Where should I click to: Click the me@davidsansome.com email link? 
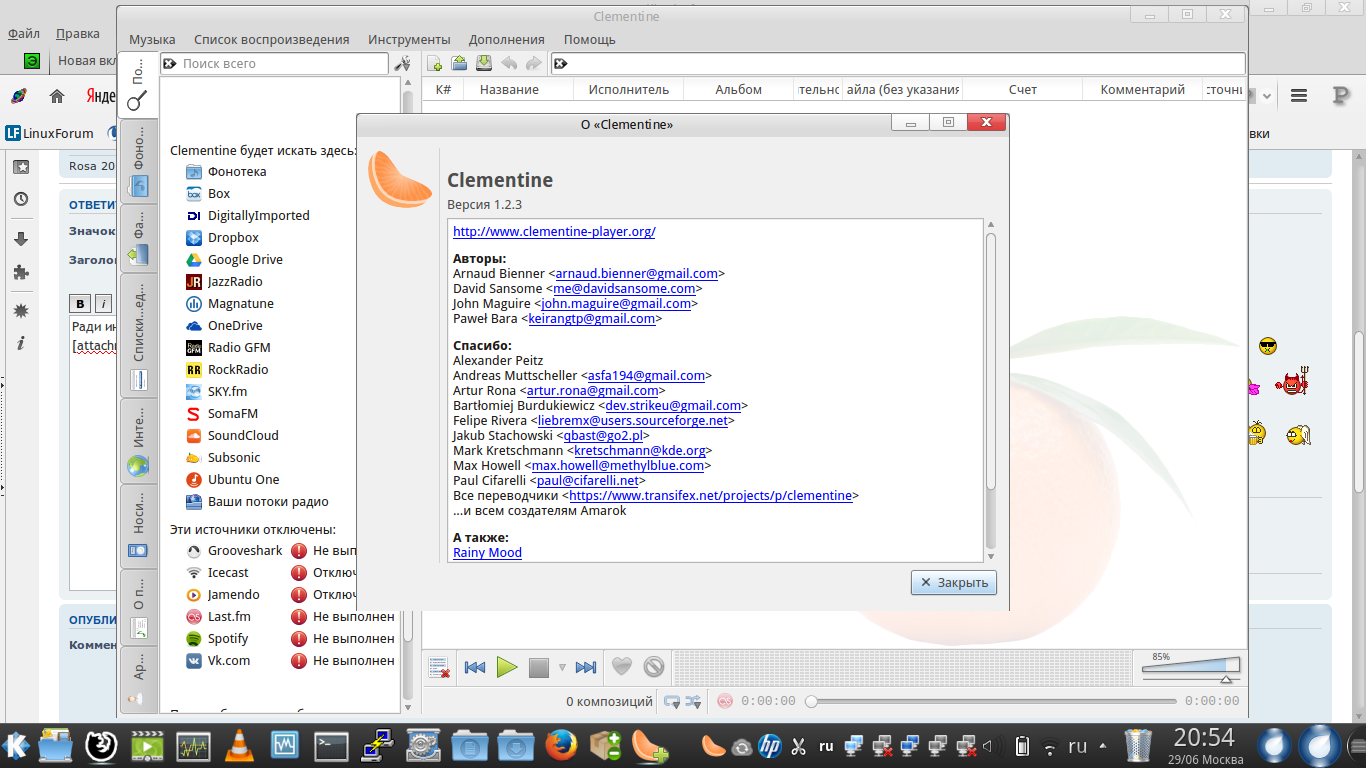tap(624, 289)
